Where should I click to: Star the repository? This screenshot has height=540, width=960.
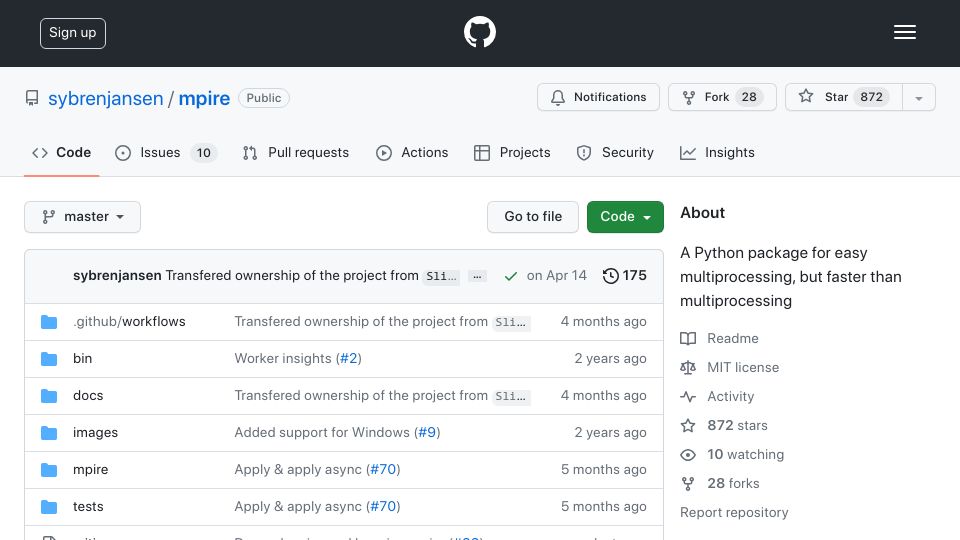pos(844,97)
